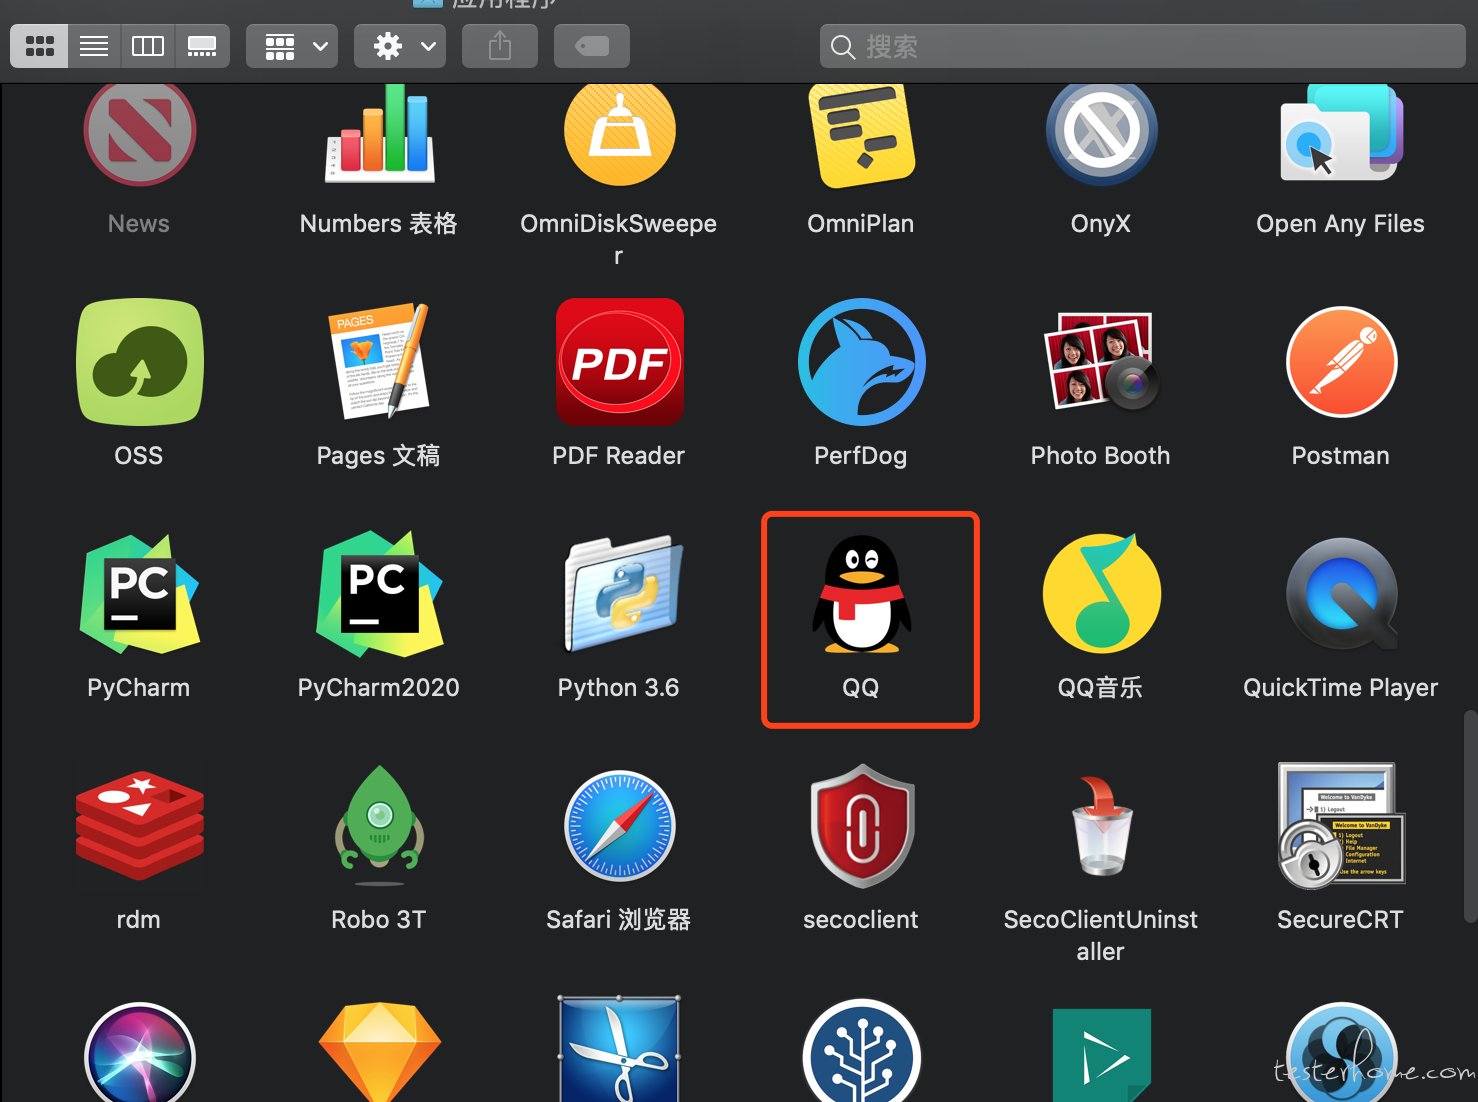This screenshot has width=1478, height=1102.
Task: Open the group-by arrangement dropdown
Action: point(292,46)
